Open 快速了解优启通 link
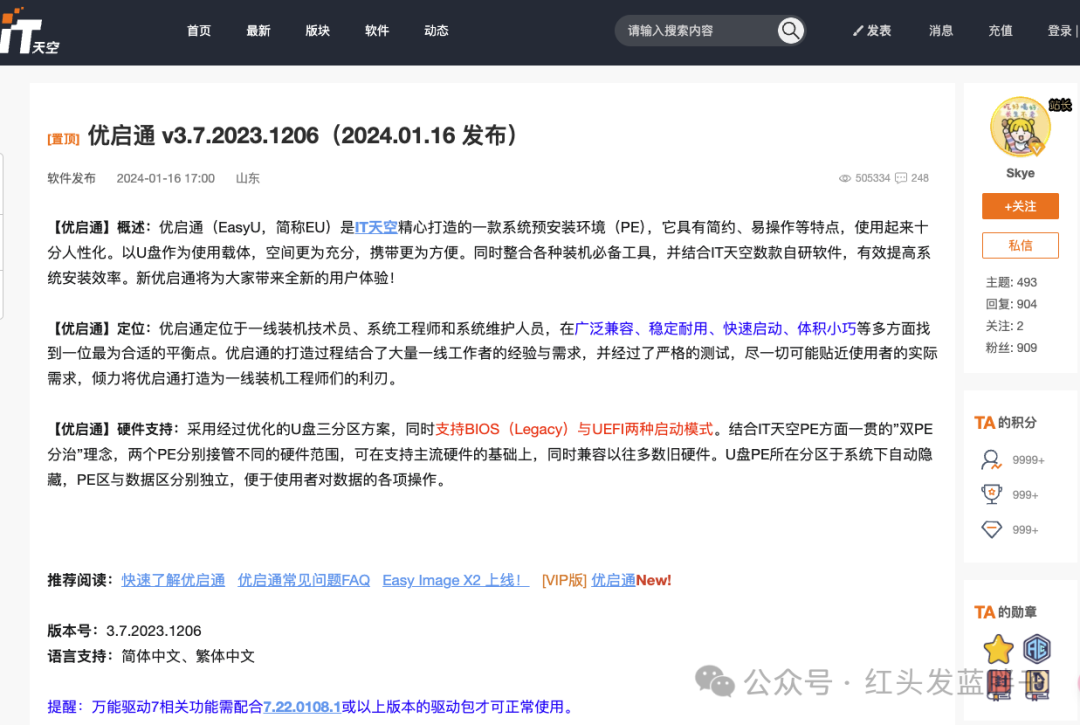Image resolution: width=1080 pixels, height=725 pixels. (174, 580)
